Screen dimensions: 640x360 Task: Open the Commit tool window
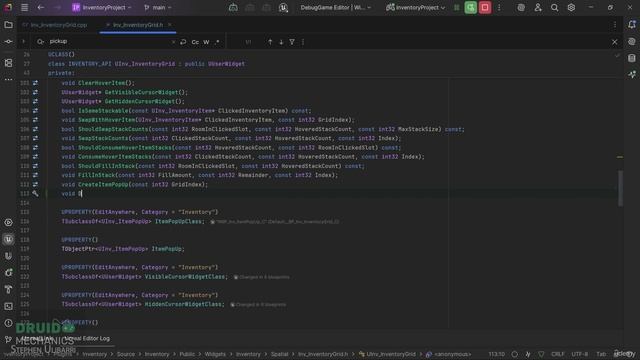point(8,42)
